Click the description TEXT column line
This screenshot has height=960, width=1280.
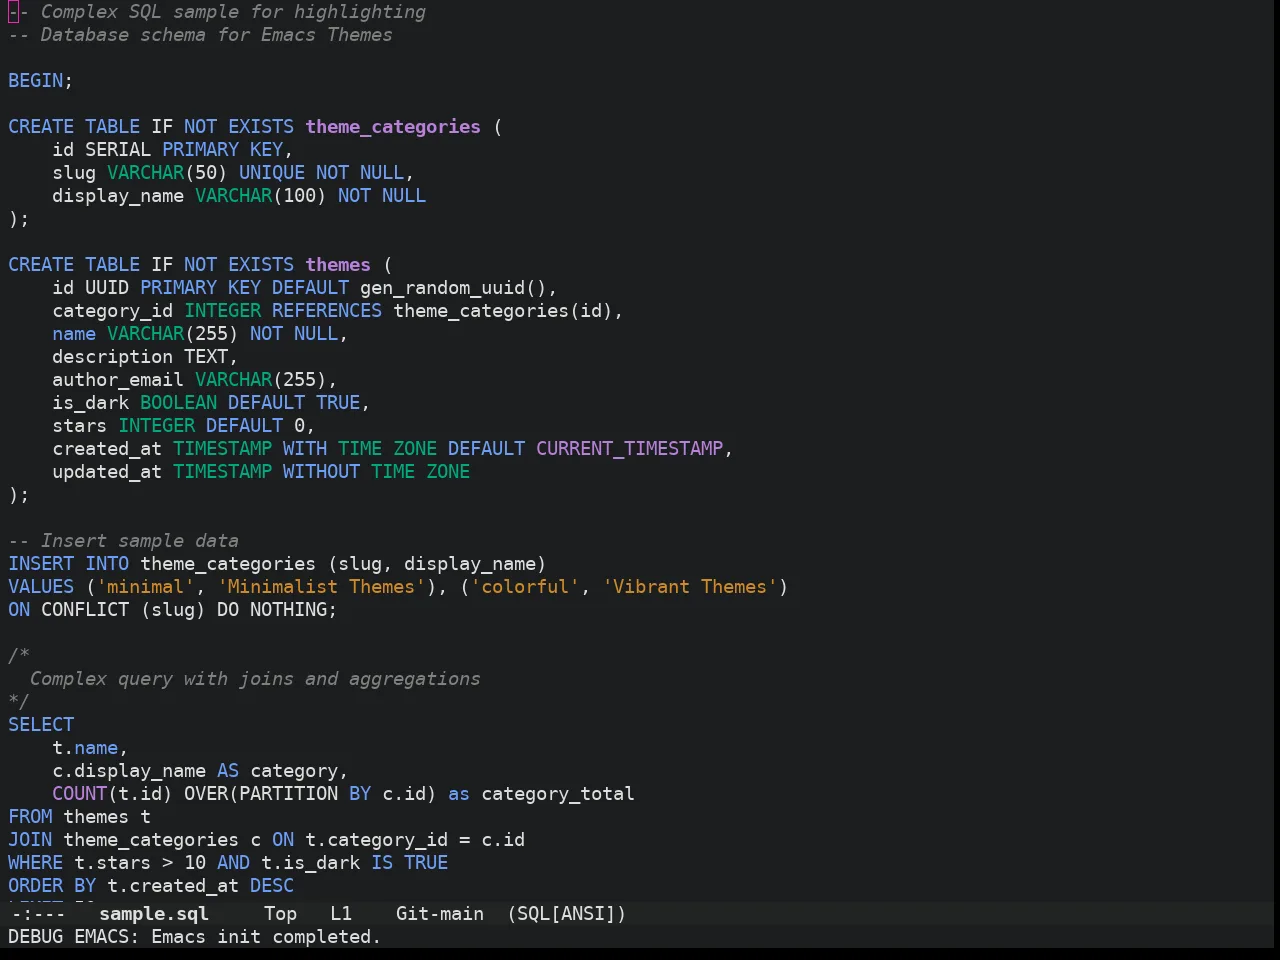click(x=145, y=356)
